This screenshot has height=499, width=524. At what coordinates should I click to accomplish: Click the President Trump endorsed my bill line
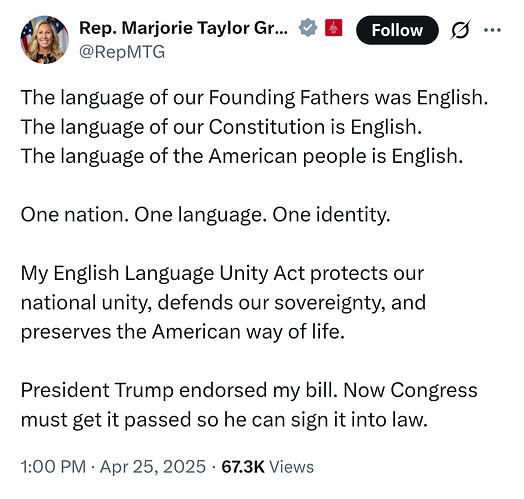[249, 391]
